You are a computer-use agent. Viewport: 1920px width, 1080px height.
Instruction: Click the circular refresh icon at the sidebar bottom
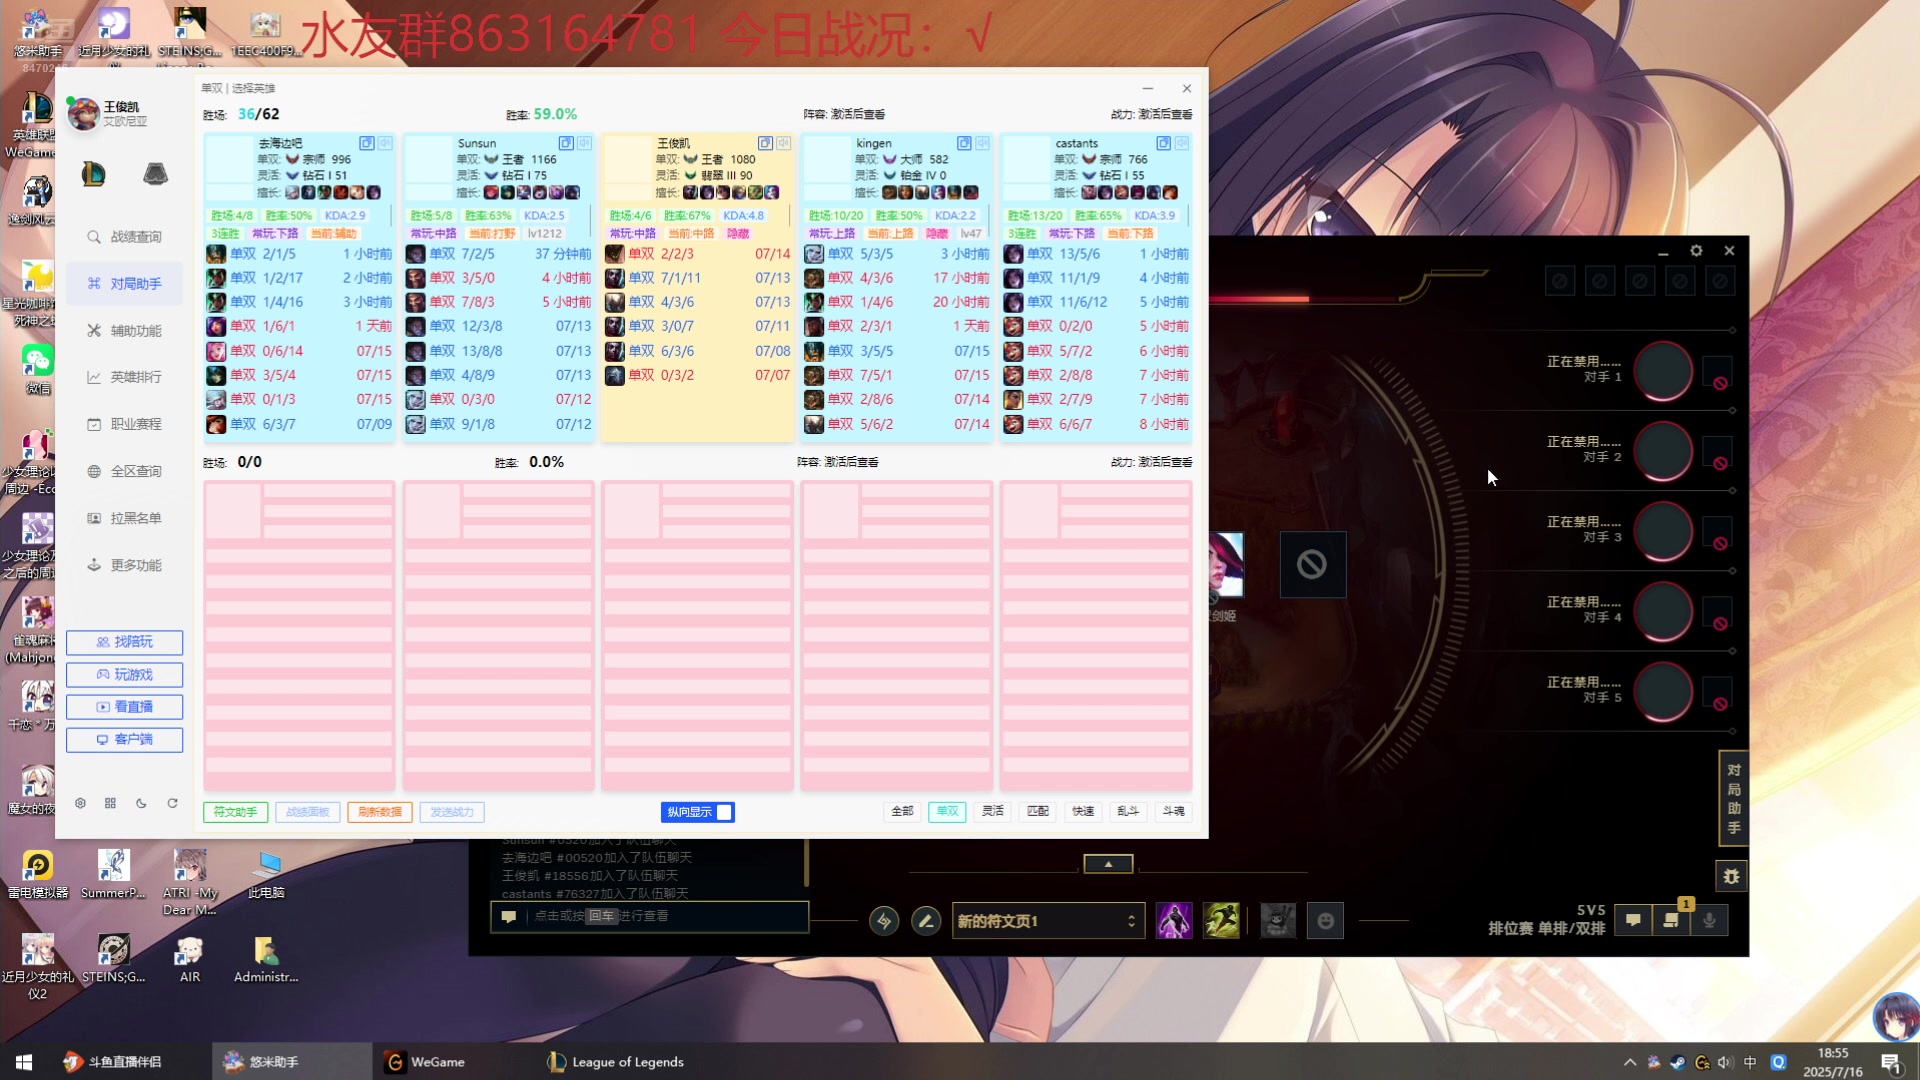172,803
